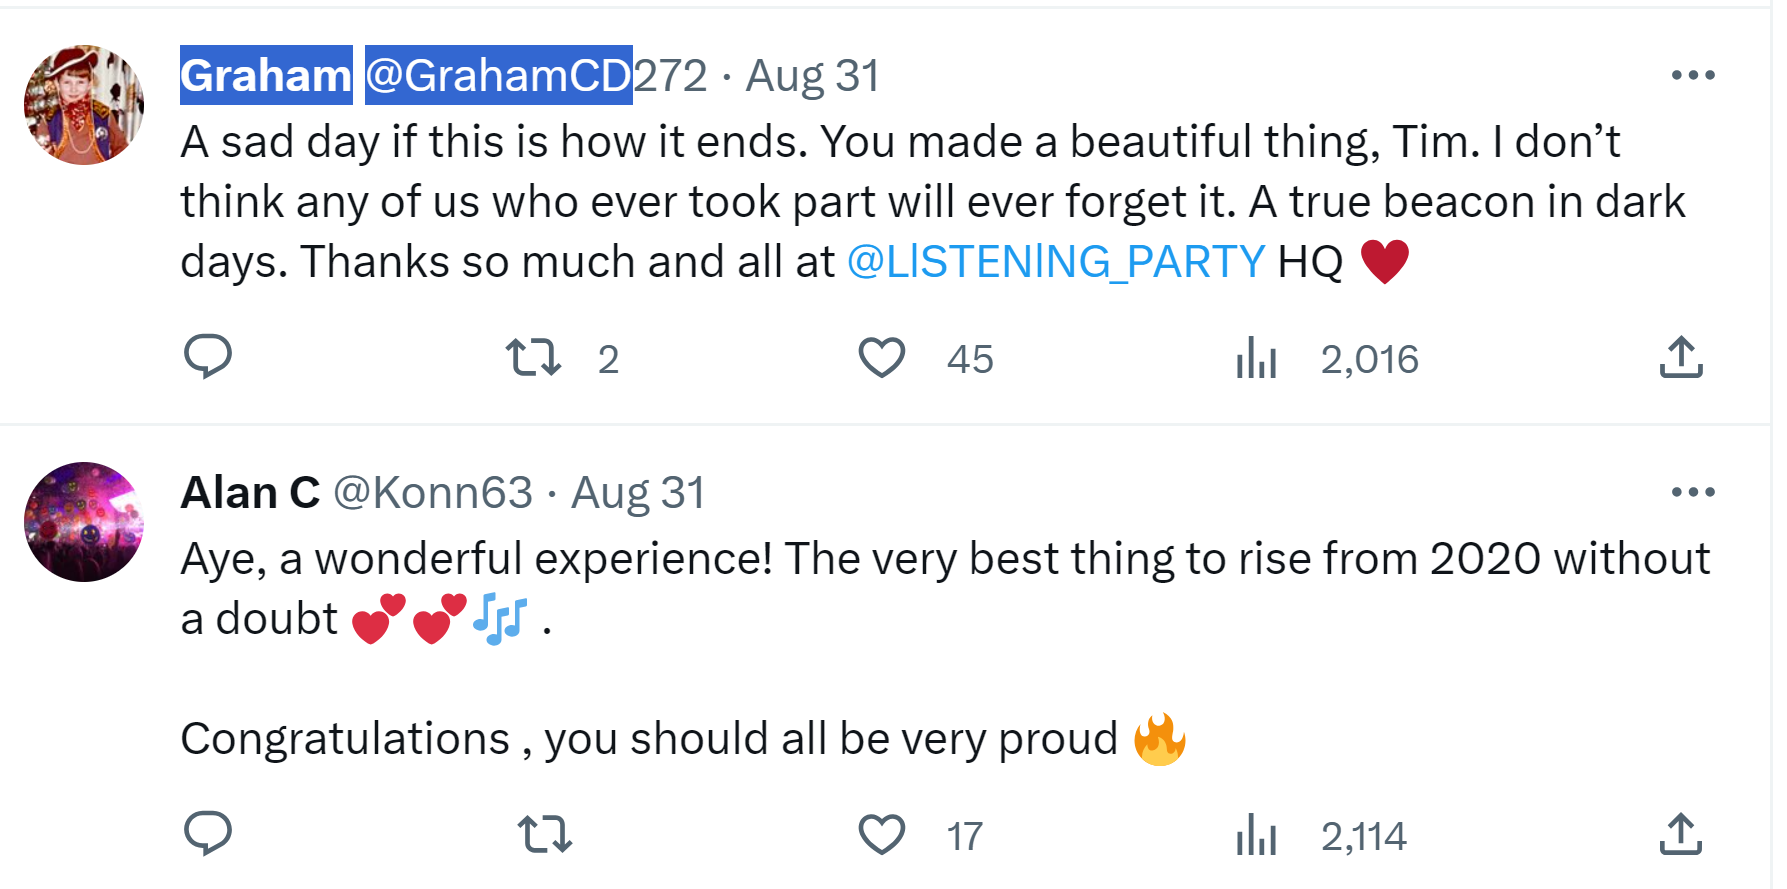
Task: Open Graham's profile via display name
Action: (x=266, y=76)
